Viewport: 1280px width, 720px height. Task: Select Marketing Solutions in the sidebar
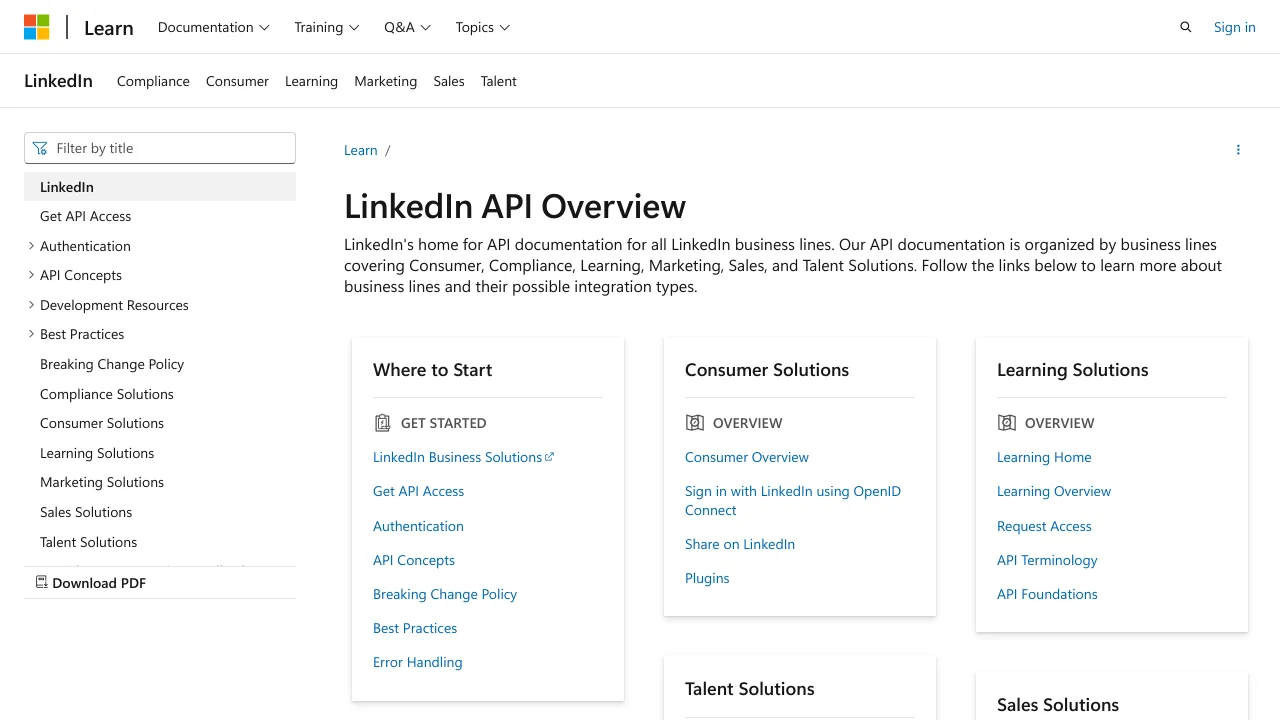[102, 482]
